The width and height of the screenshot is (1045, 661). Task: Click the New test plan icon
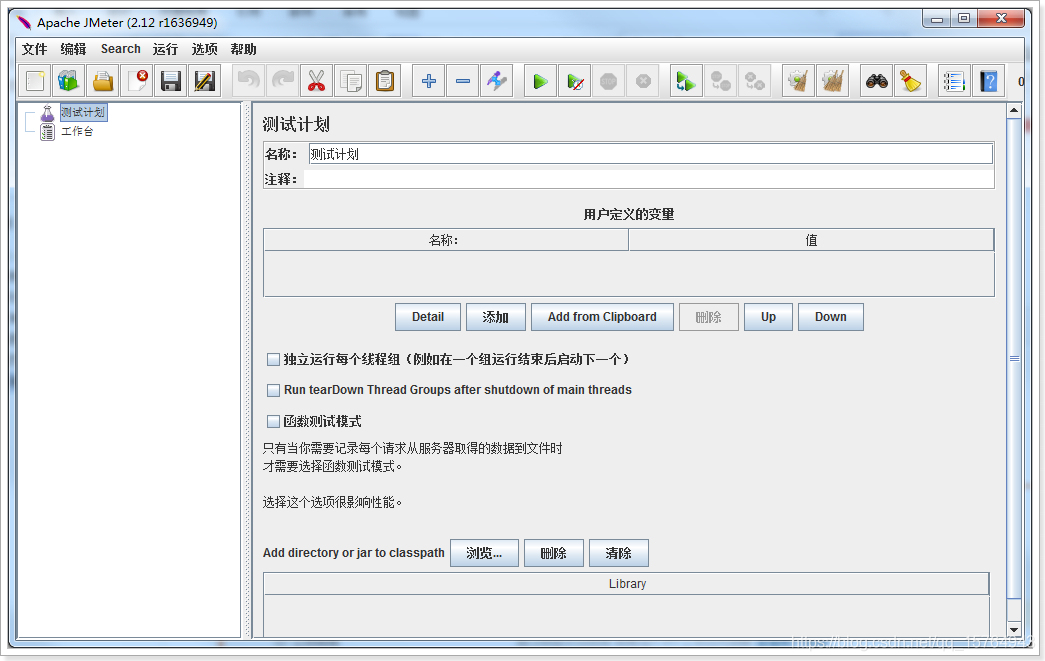(x=35, y=81)
